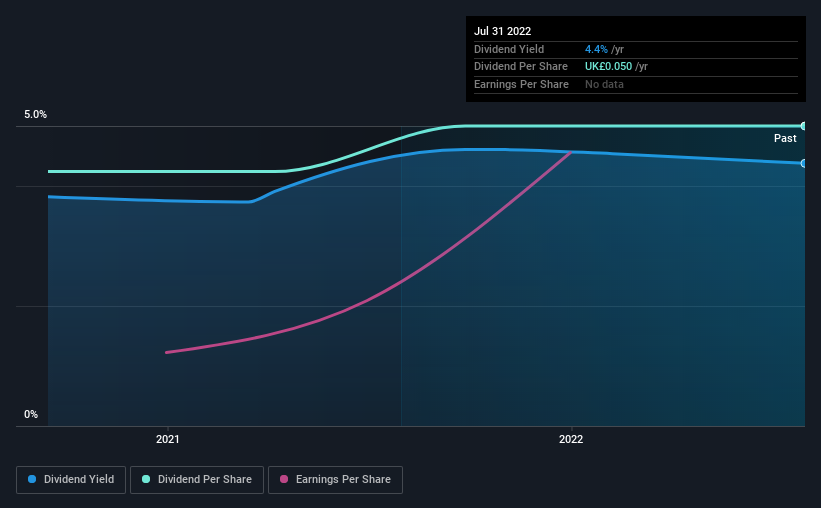The height and width of the screenshot is (508, 821).
Task: Click the 4.4% dividend yield value
Action: coord(596,49)
